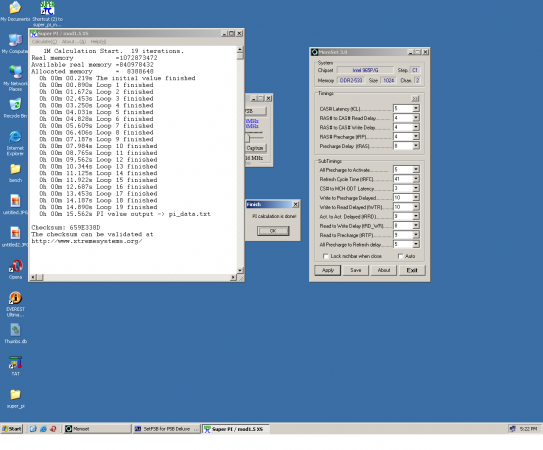Click OK in the Finish dialog
This screenshot has height=450, width=543.
(273, 231)
